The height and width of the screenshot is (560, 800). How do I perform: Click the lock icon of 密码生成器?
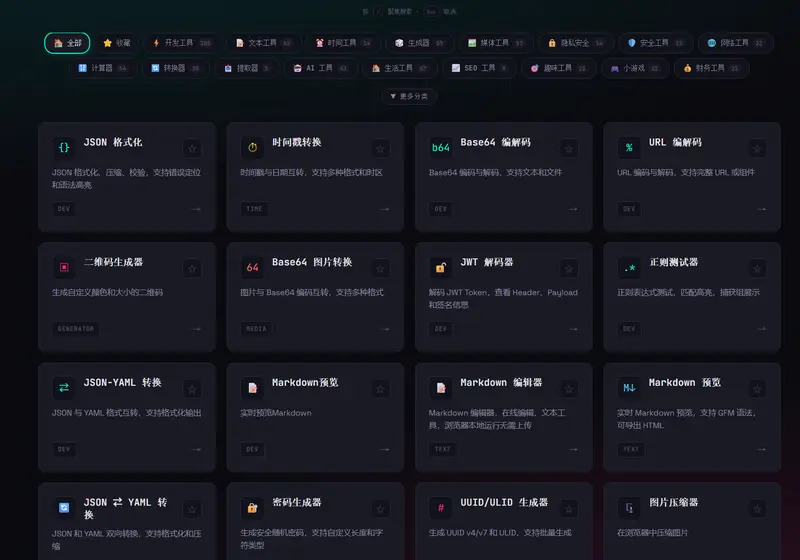click(253, 507)
